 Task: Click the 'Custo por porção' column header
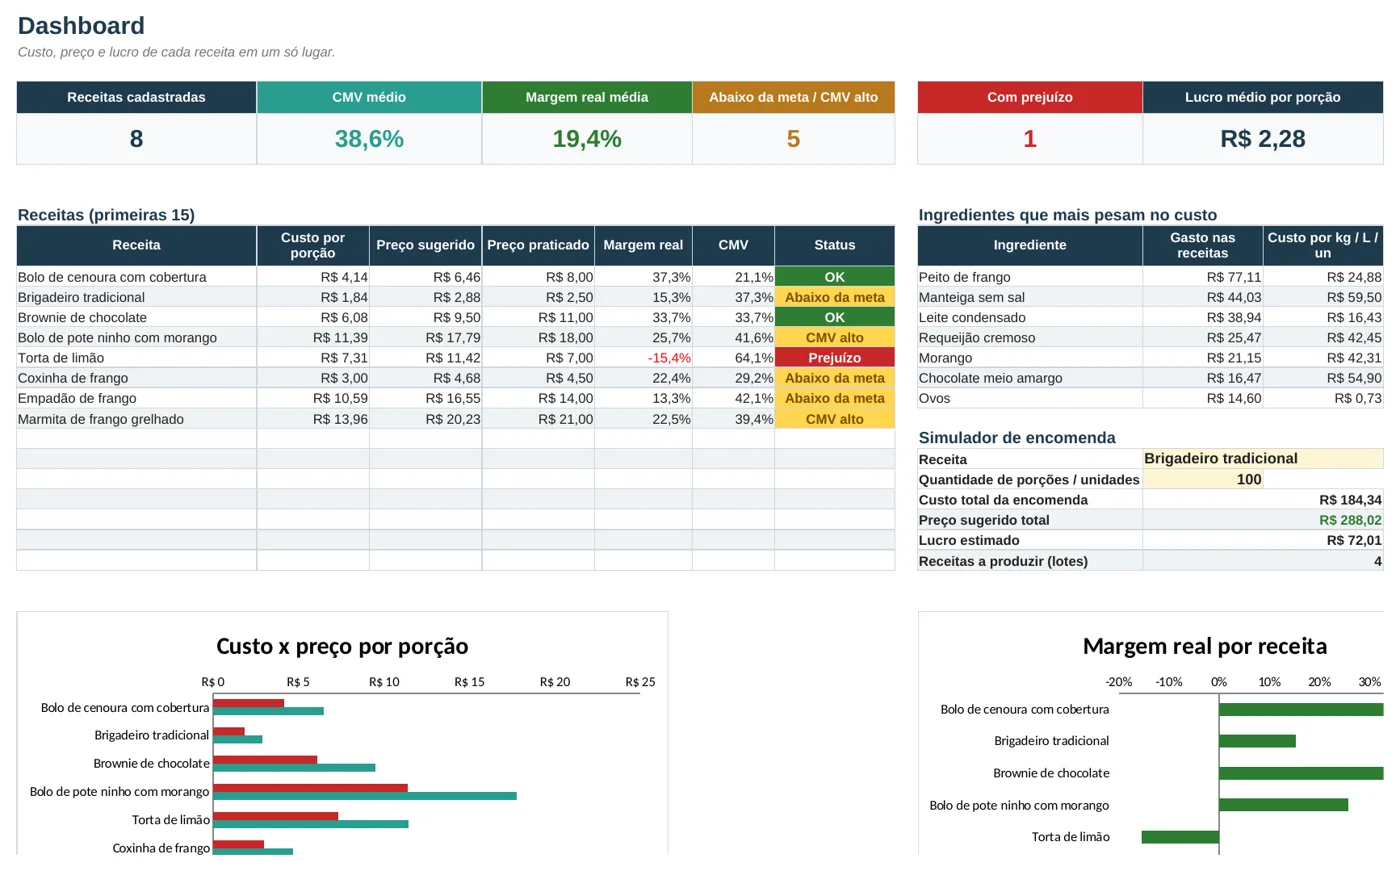313,245
